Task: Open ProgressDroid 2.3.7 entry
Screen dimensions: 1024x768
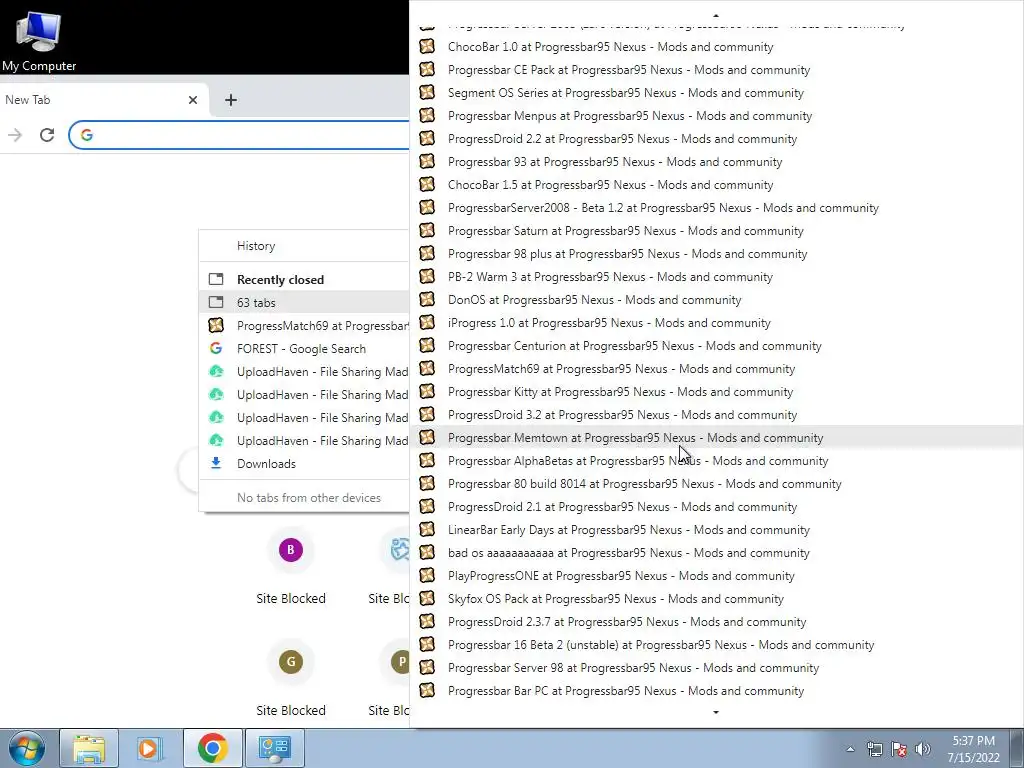Action: tap(716, 622)
